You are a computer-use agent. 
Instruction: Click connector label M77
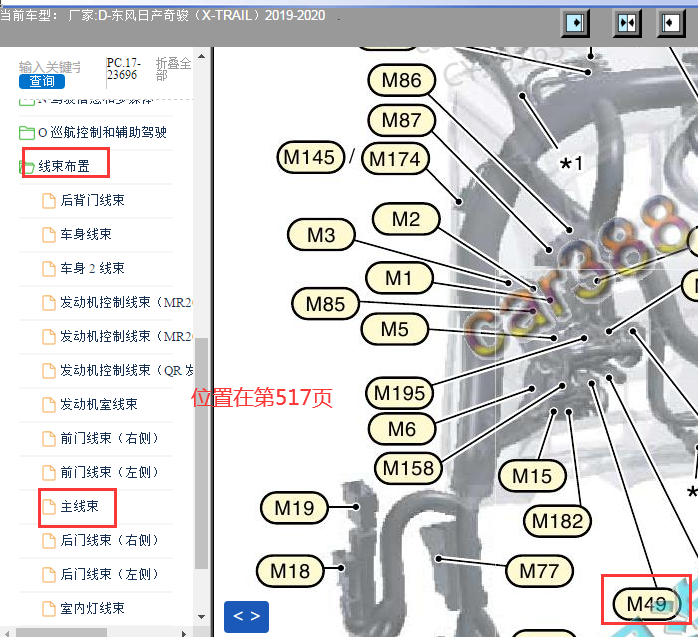click(x=539, y=571)
